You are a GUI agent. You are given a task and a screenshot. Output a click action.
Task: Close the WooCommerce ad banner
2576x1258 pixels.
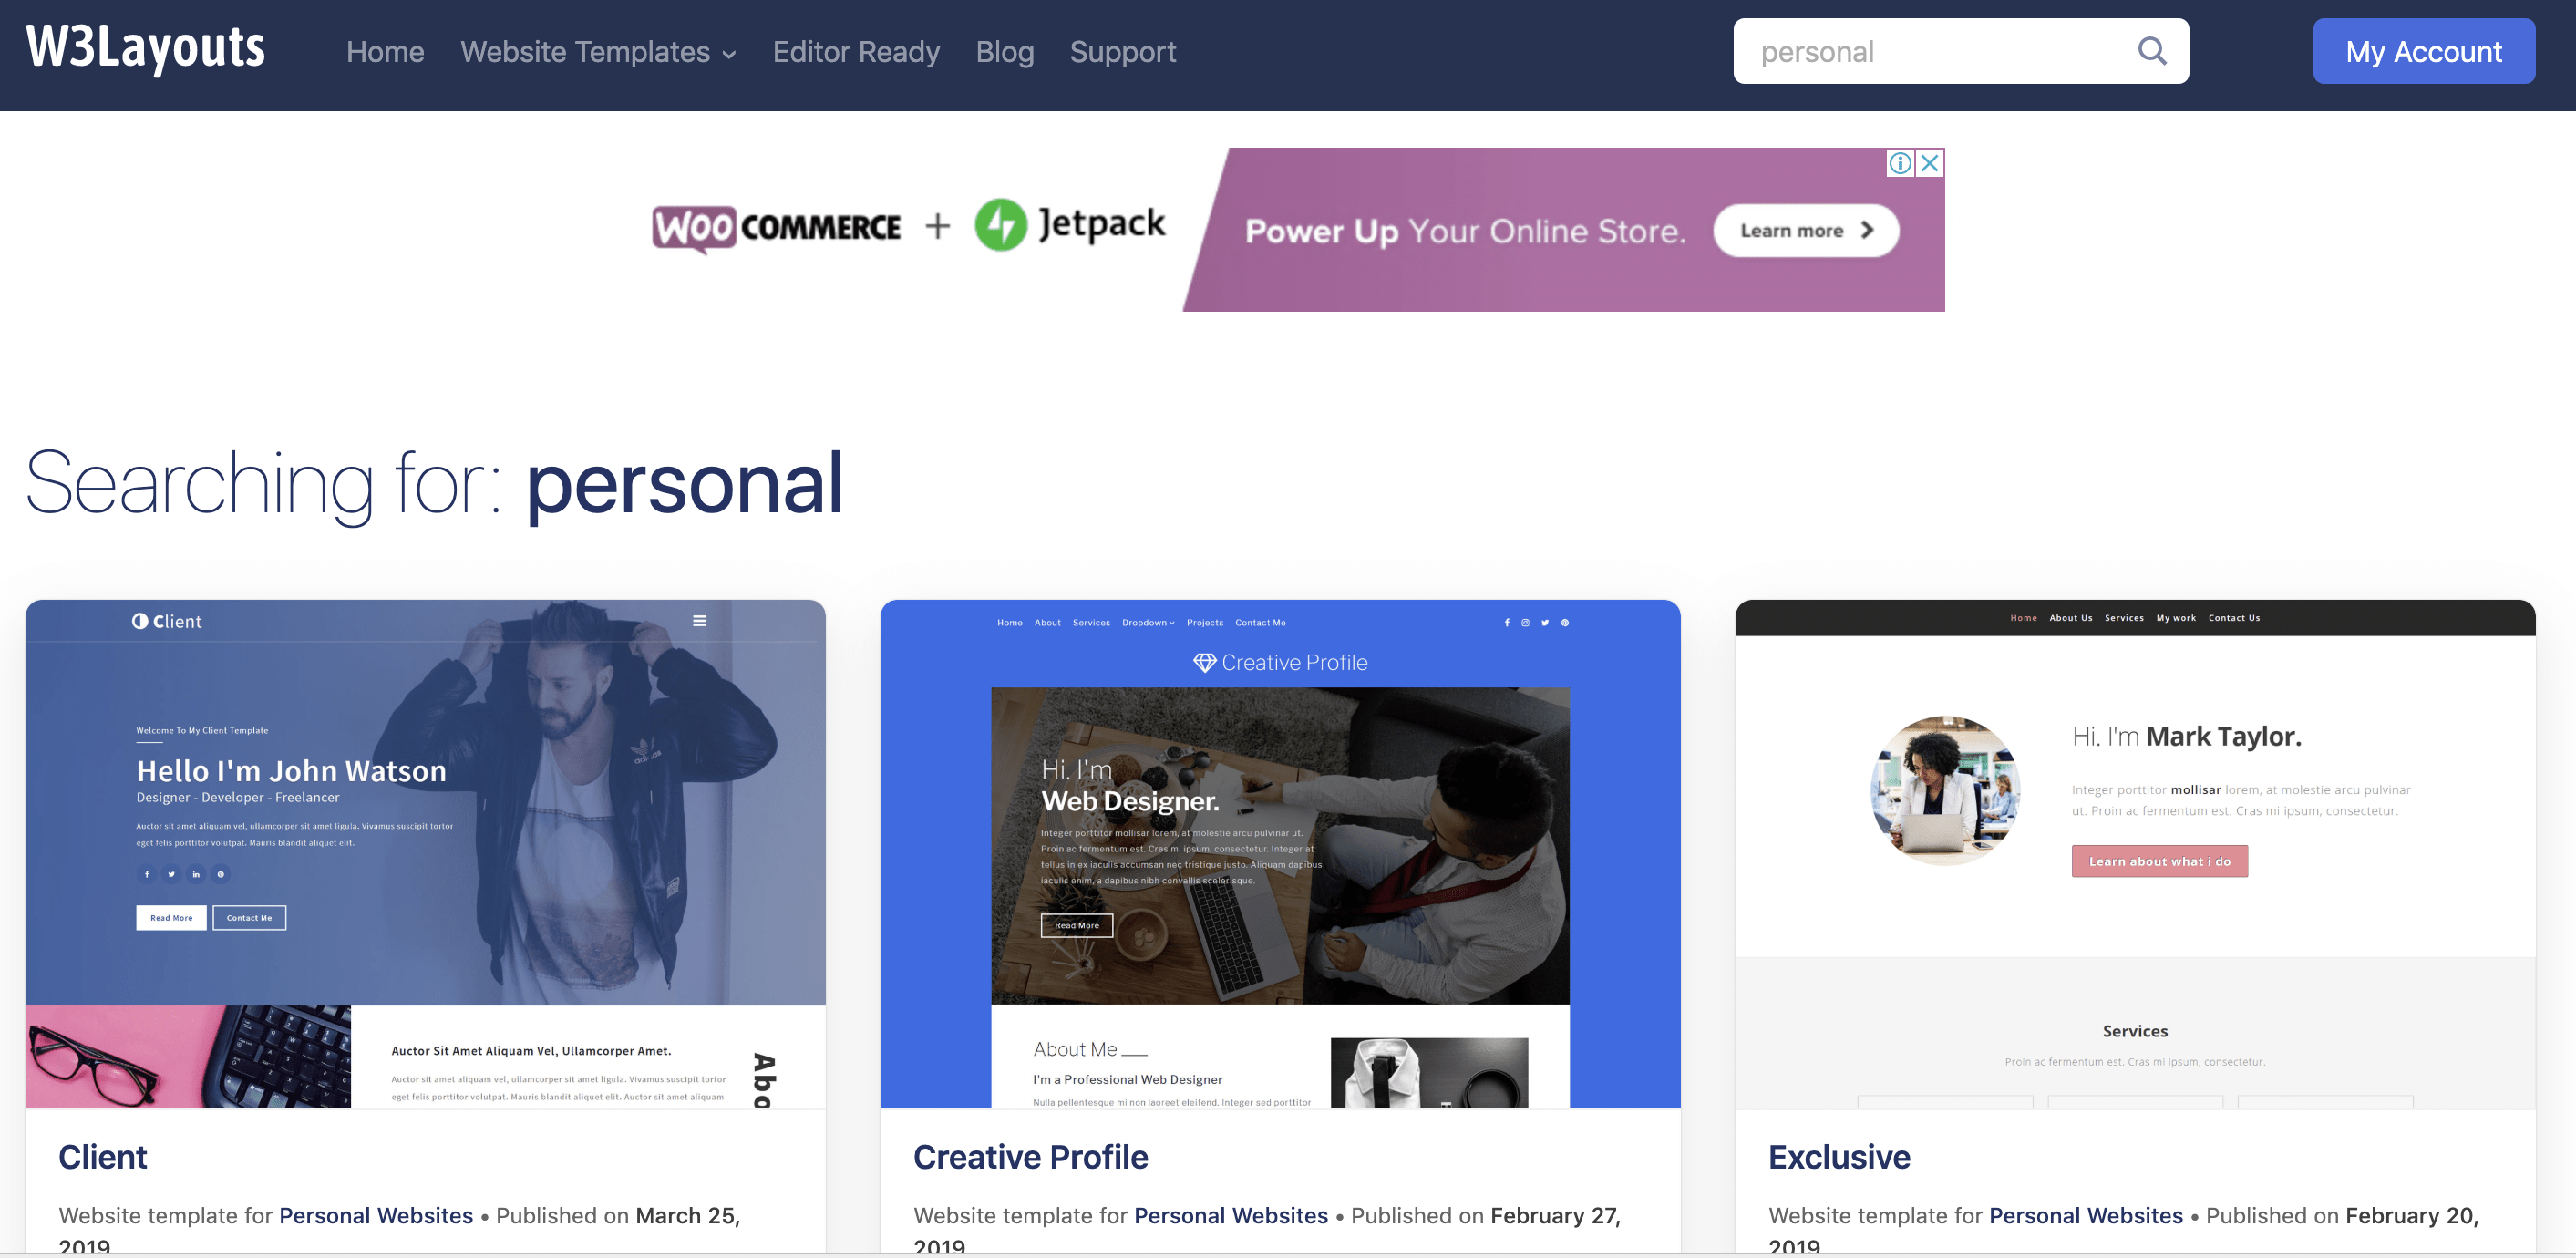coord(1930,163)
